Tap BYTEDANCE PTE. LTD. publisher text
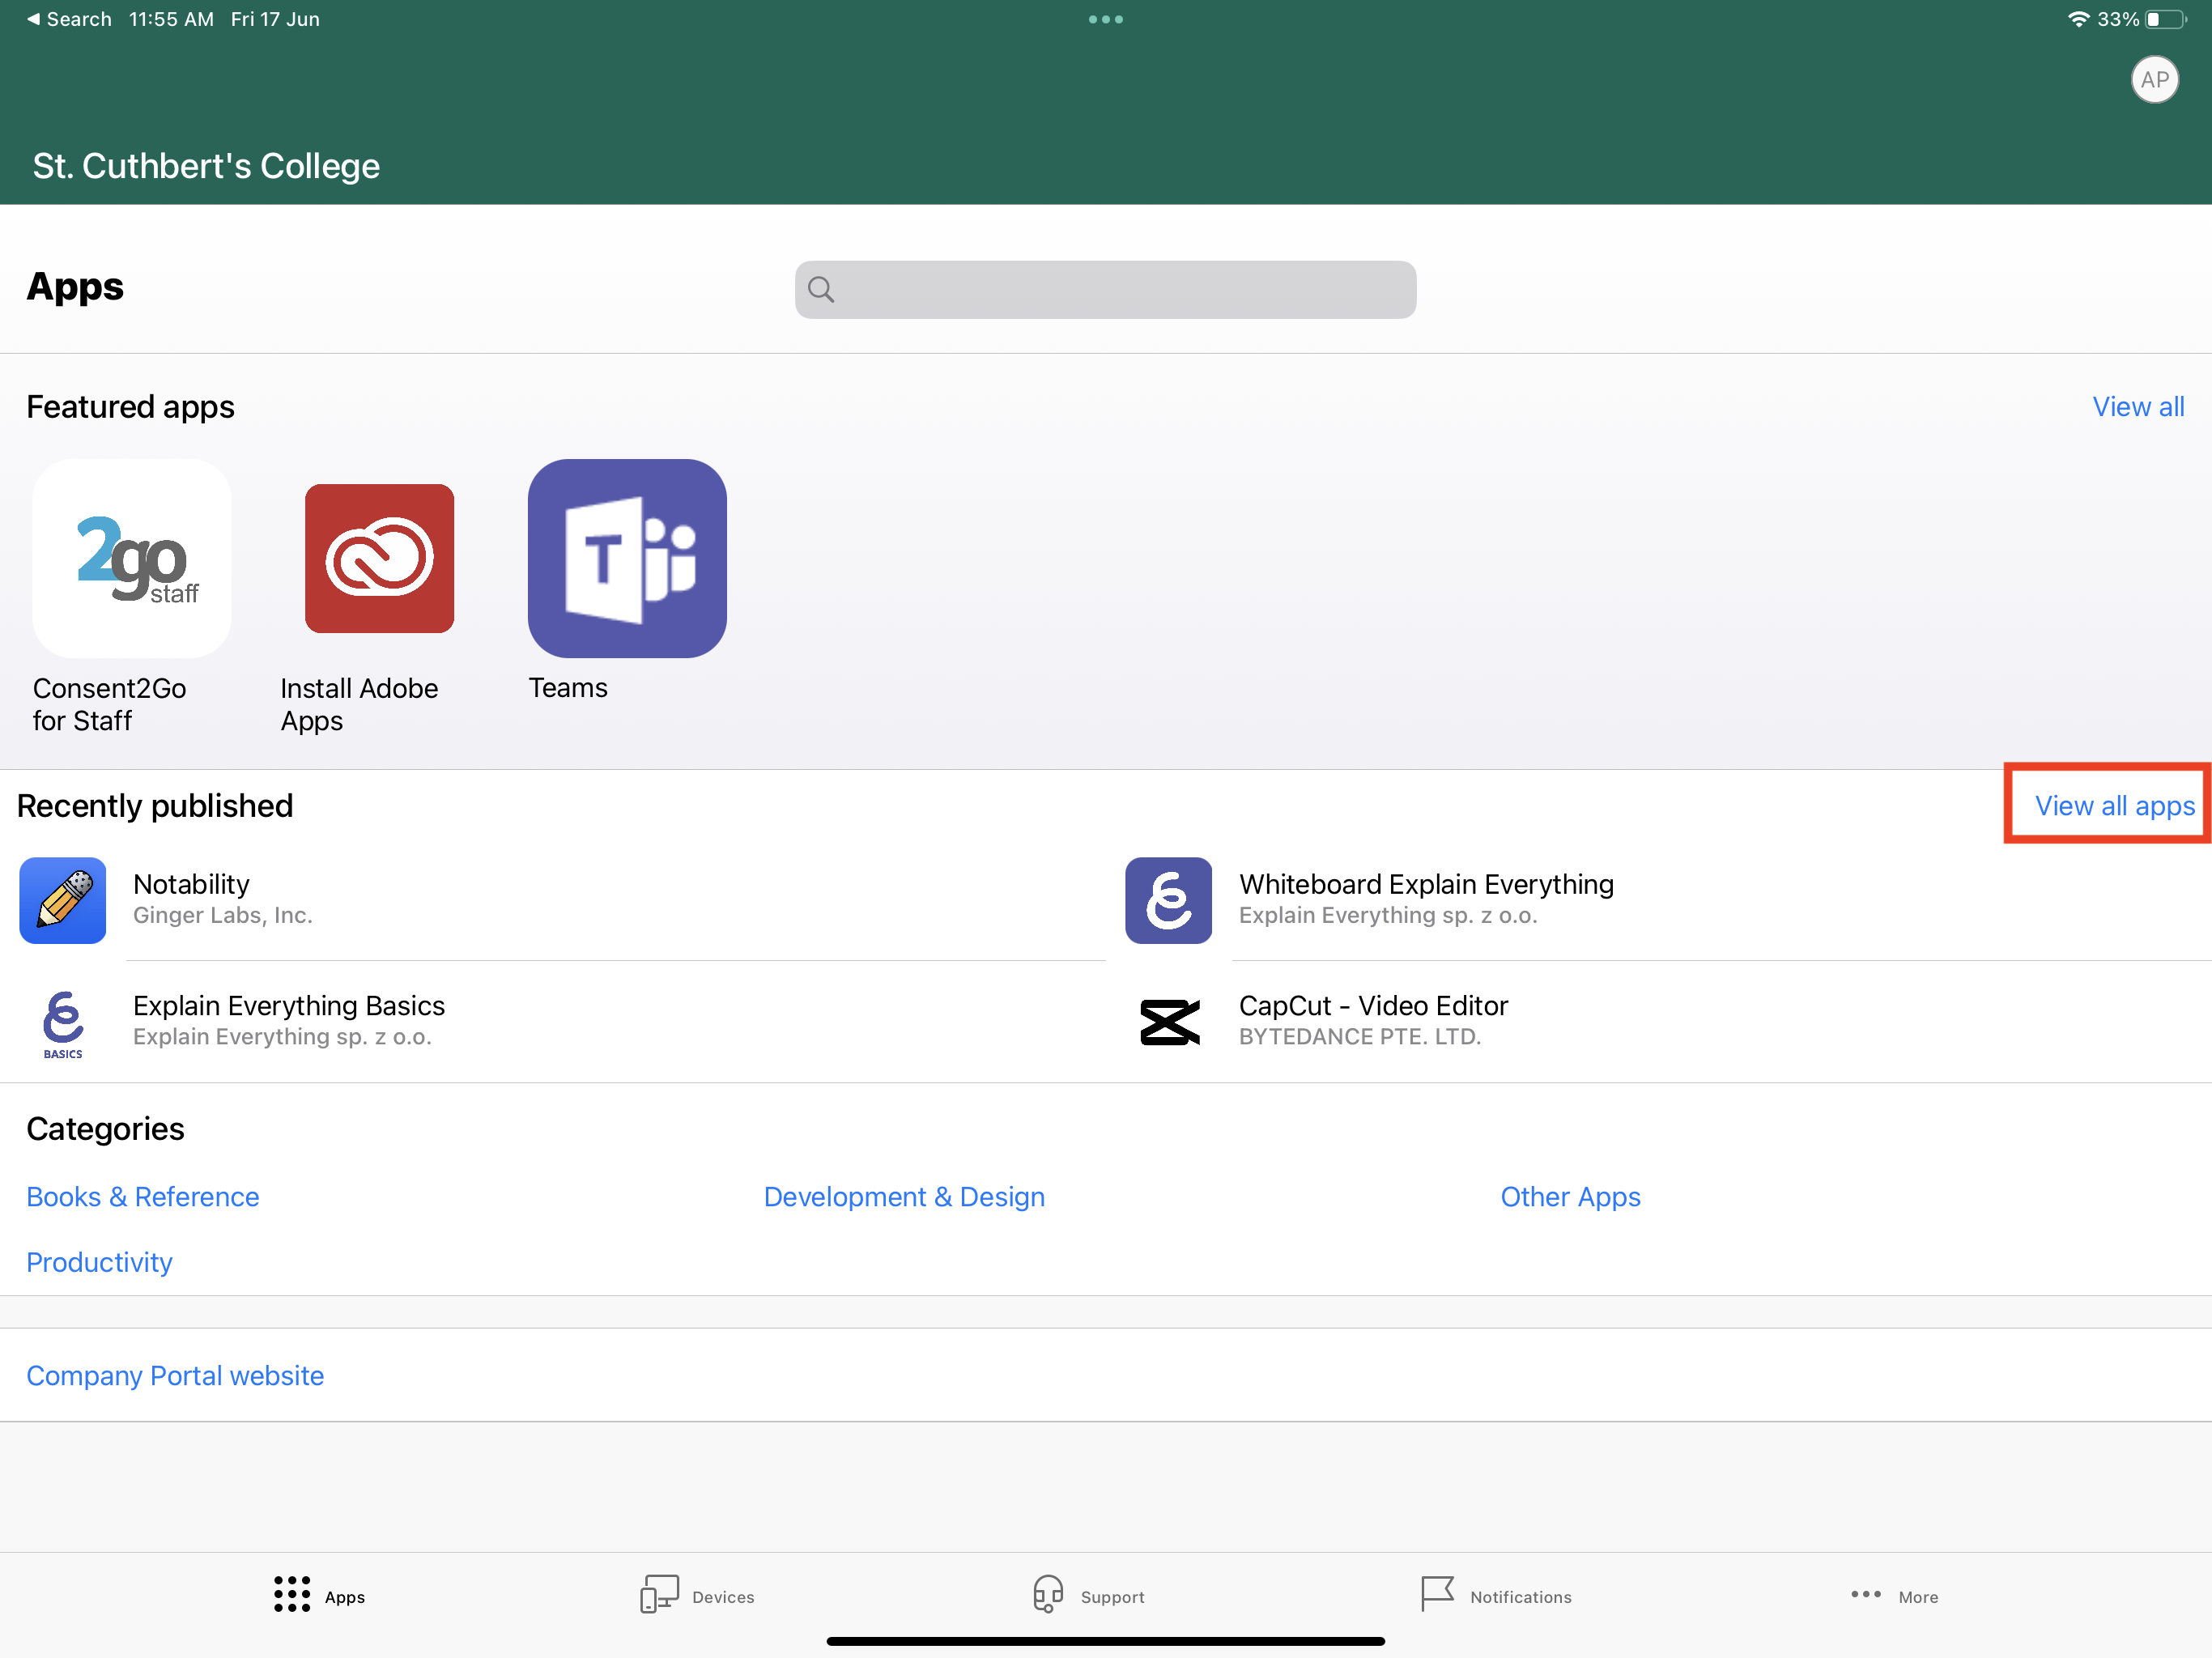Image resolution: width=2212 pixels, height=1658 pixels. [x=1360, y=1037]
